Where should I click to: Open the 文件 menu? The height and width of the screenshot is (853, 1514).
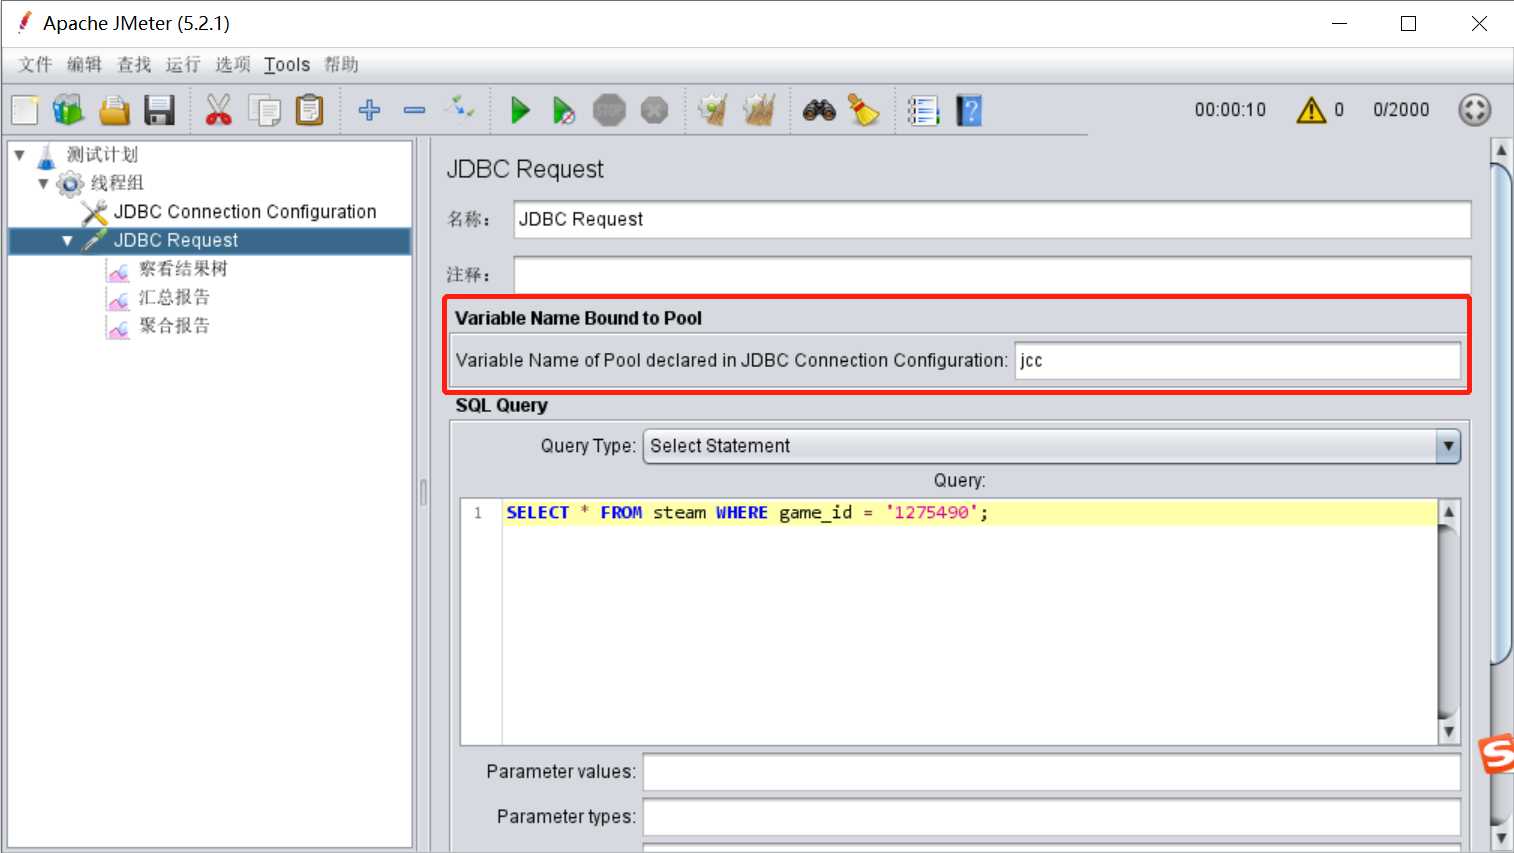pyautogui.click(x=35, y=65)
